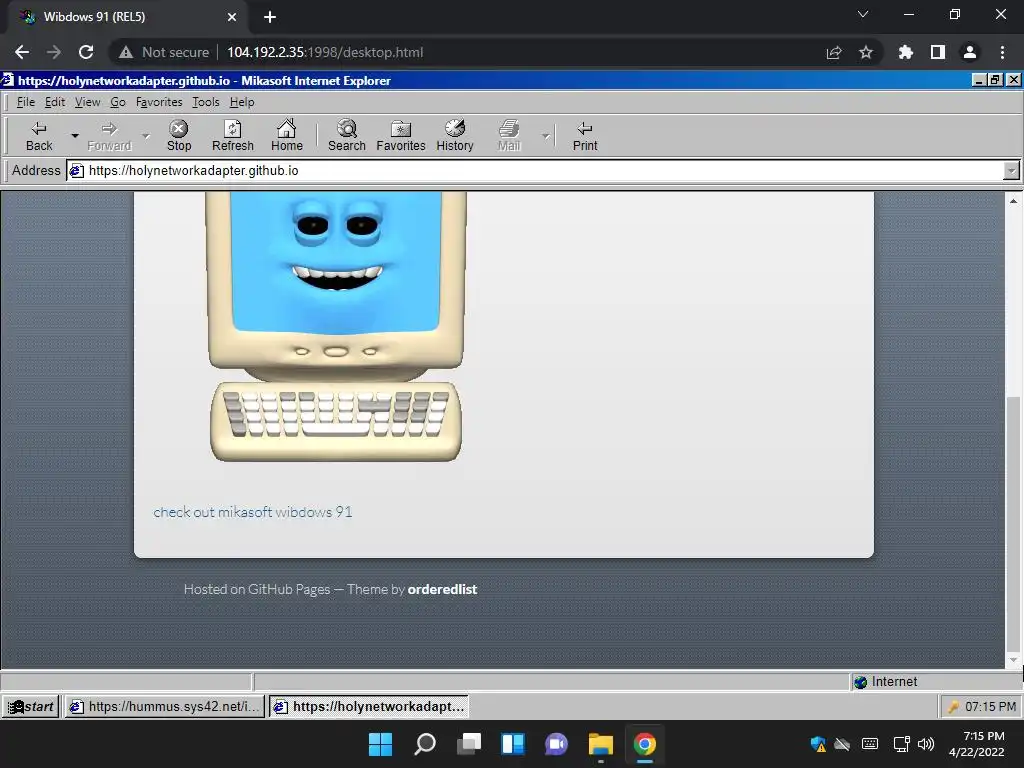
Task: Open the File menu
Action: tap(25, 102)
